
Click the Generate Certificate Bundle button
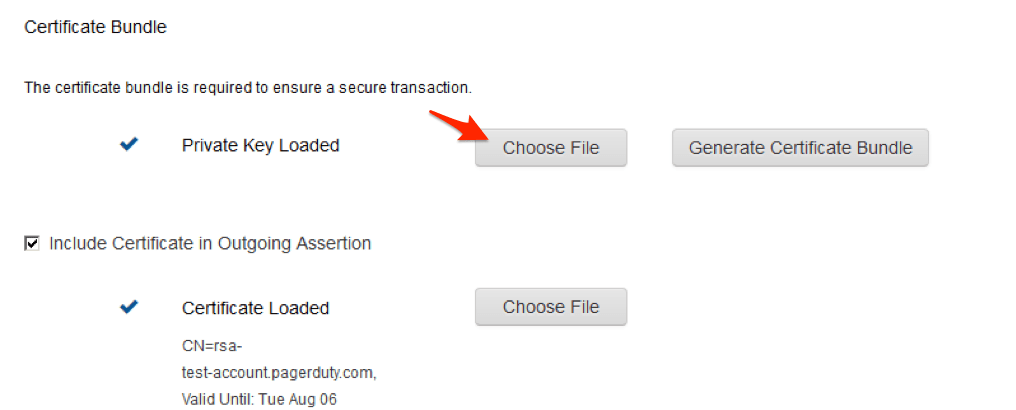click(x=800, y=148)
